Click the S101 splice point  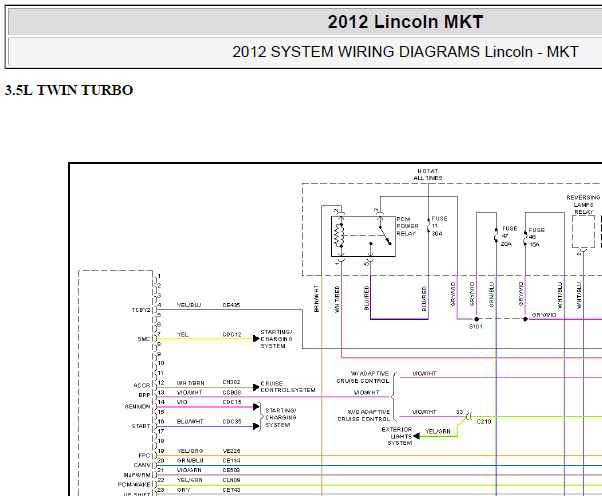(x=476, y=319)
